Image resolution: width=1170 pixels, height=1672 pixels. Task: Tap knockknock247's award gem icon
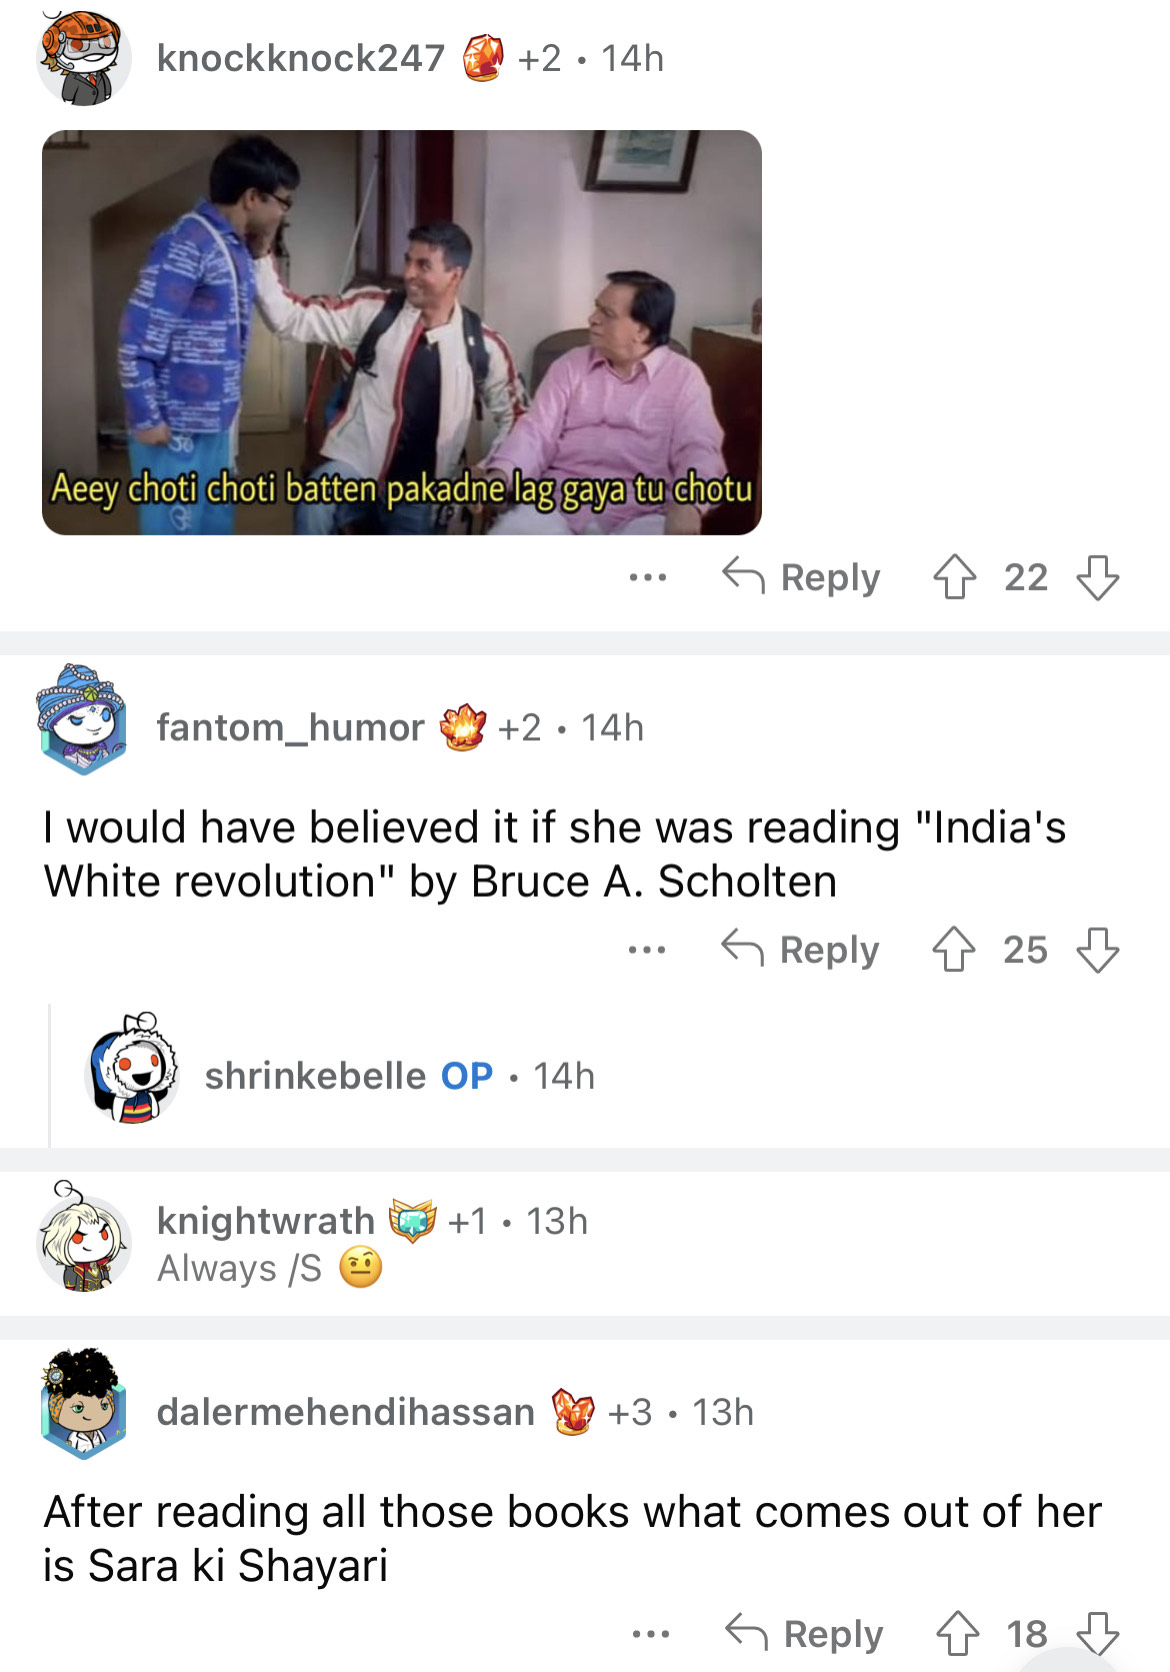point(483,58)
